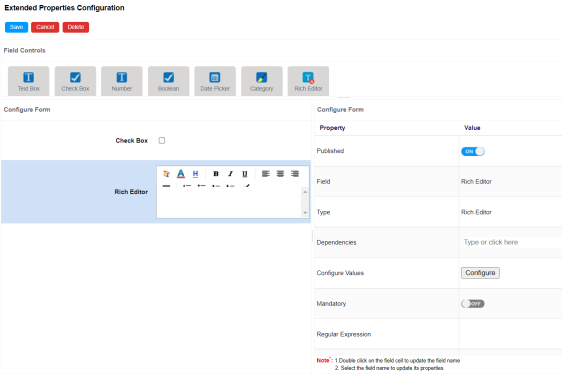Click the red Delete button
562x374 pixels.
(76, 27)
